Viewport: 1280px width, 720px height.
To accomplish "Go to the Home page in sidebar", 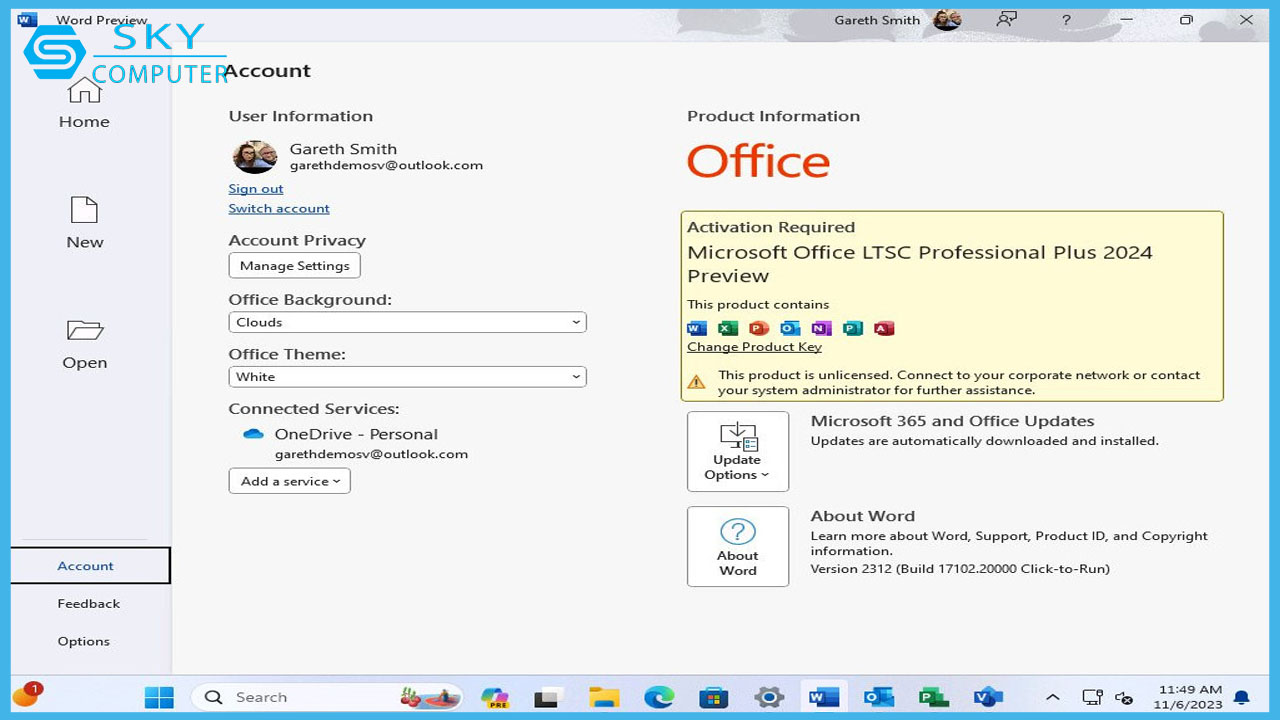I will [x=84, y=104].
